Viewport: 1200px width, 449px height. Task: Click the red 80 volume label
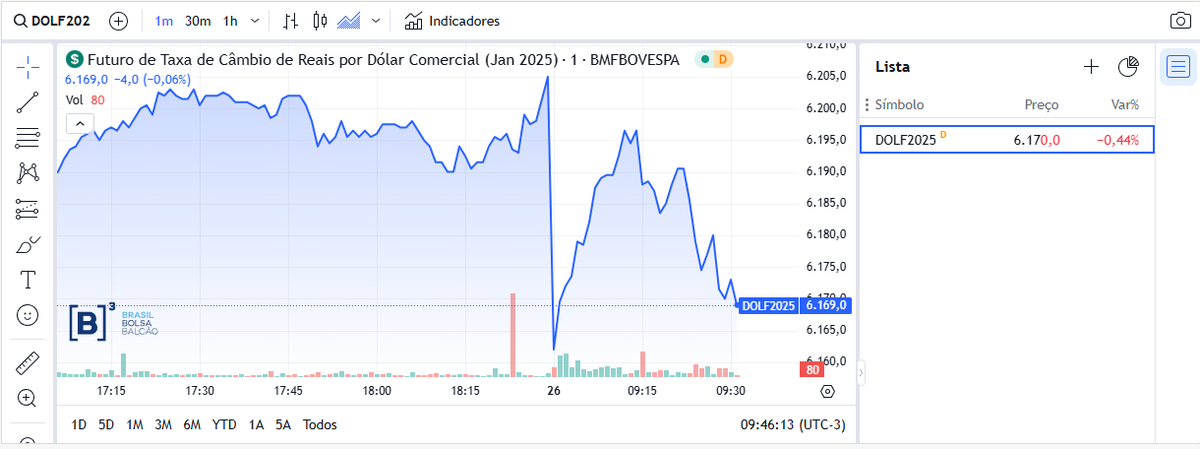[x=810, y=370]
